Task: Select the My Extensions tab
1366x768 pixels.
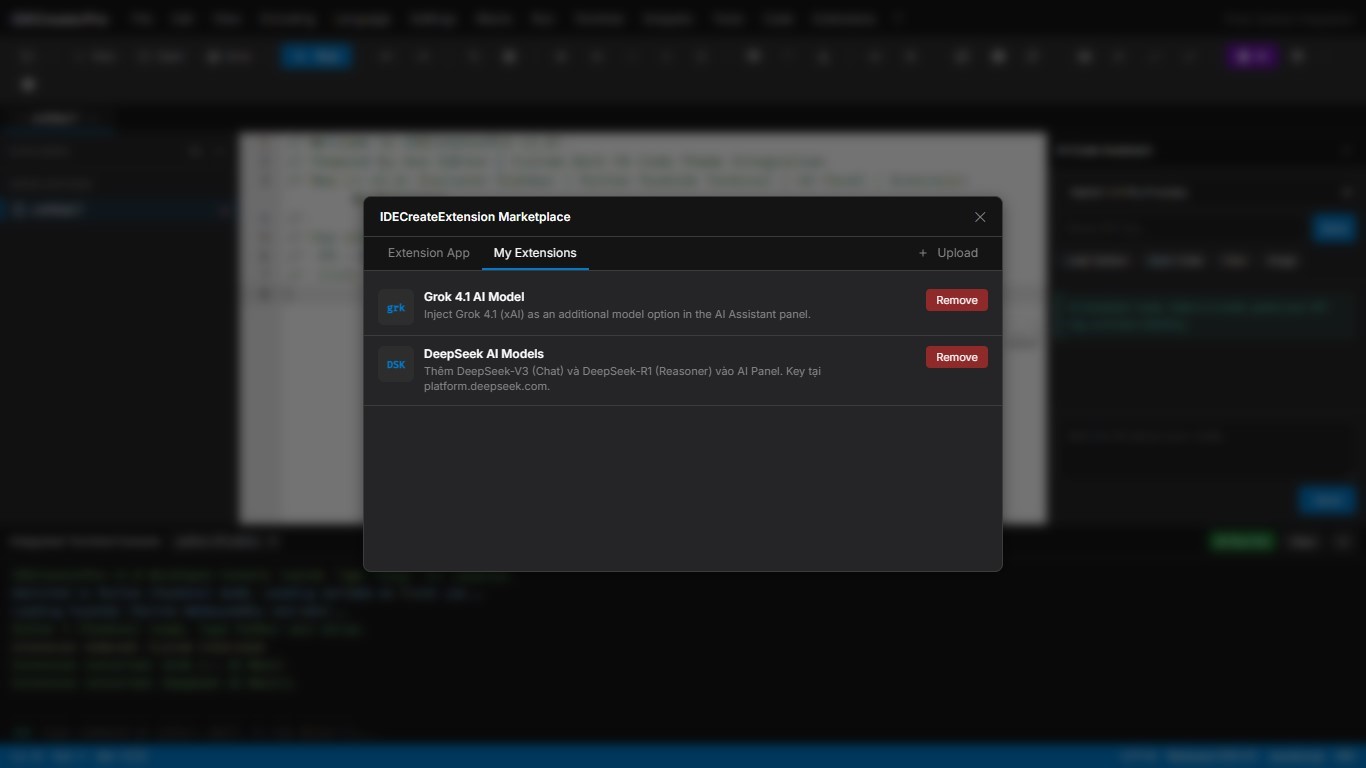Action: (535, 253)
